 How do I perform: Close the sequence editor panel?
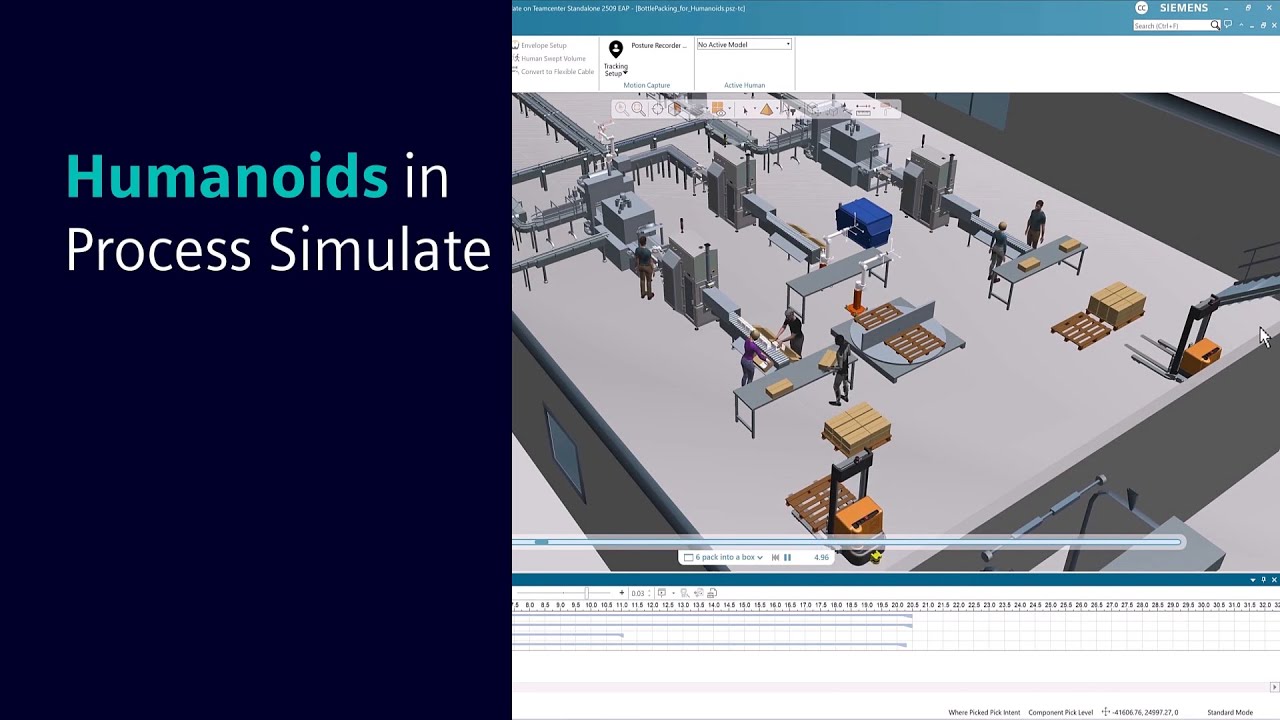coord(1274,580)
